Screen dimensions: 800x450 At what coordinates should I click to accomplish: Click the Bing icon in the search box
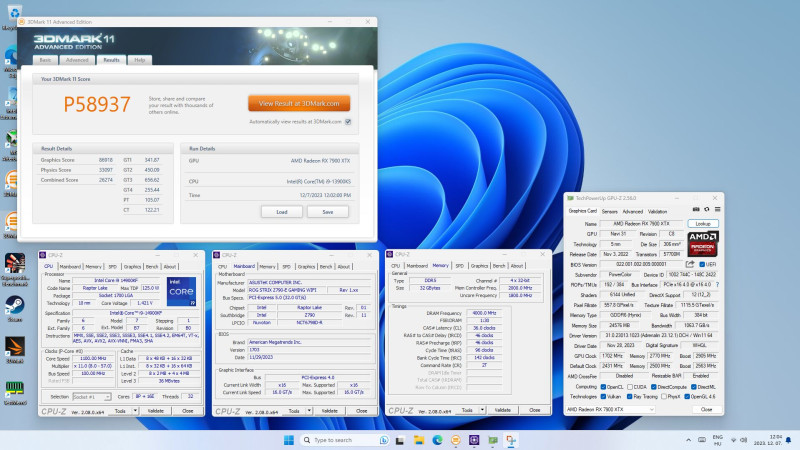384,440
